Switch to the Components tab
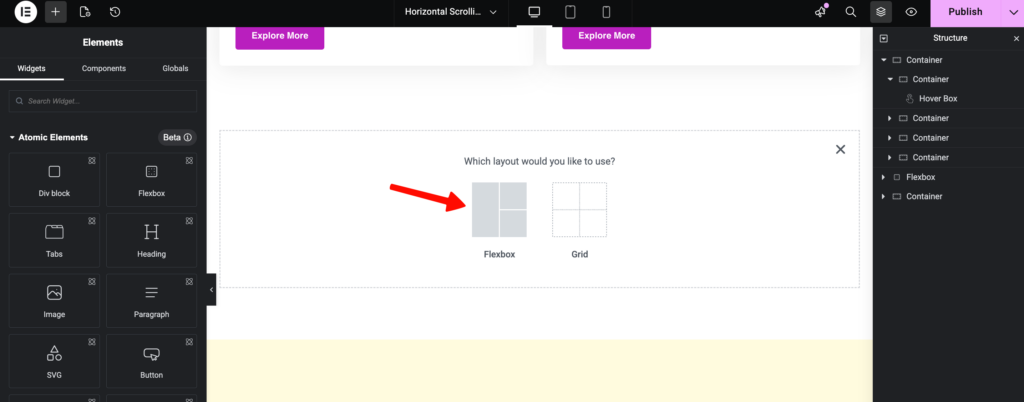The height and width of the screenshot is (402, 1024). click(x=104, y=69)
